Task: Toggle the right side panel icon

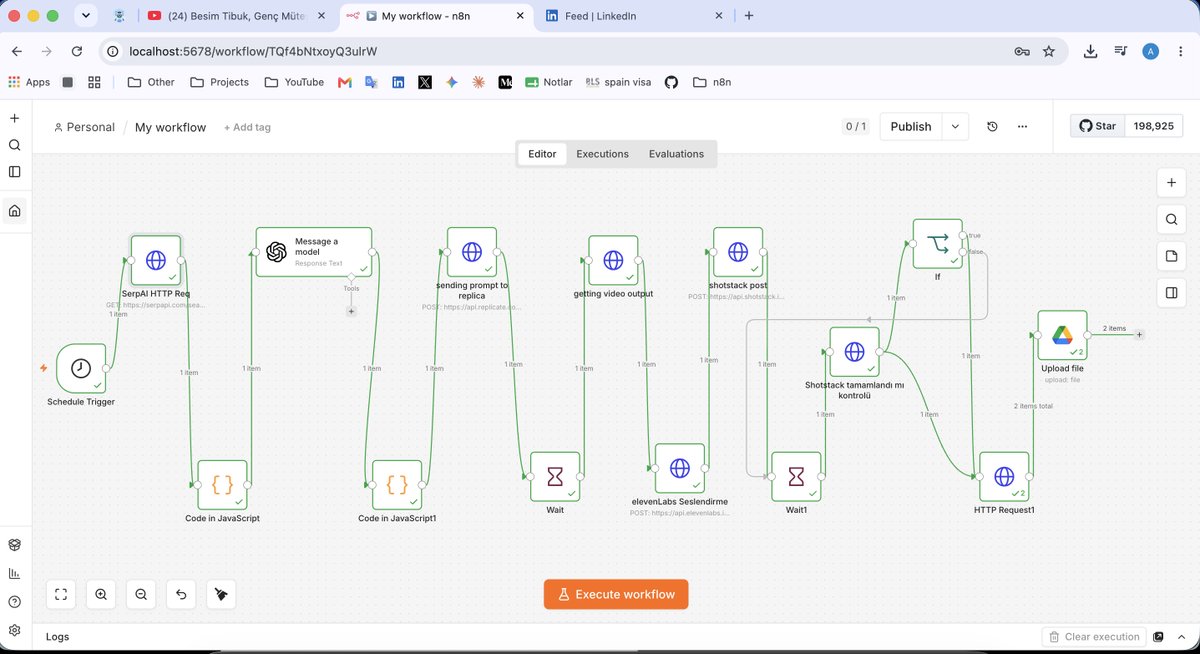Action: pos(1171,293)
